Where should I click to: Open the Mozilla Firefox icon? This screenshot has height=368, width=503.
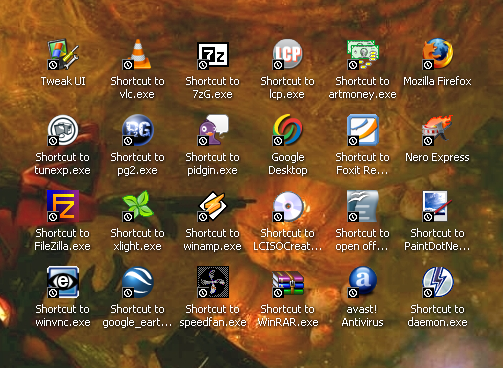coord(438,54)
